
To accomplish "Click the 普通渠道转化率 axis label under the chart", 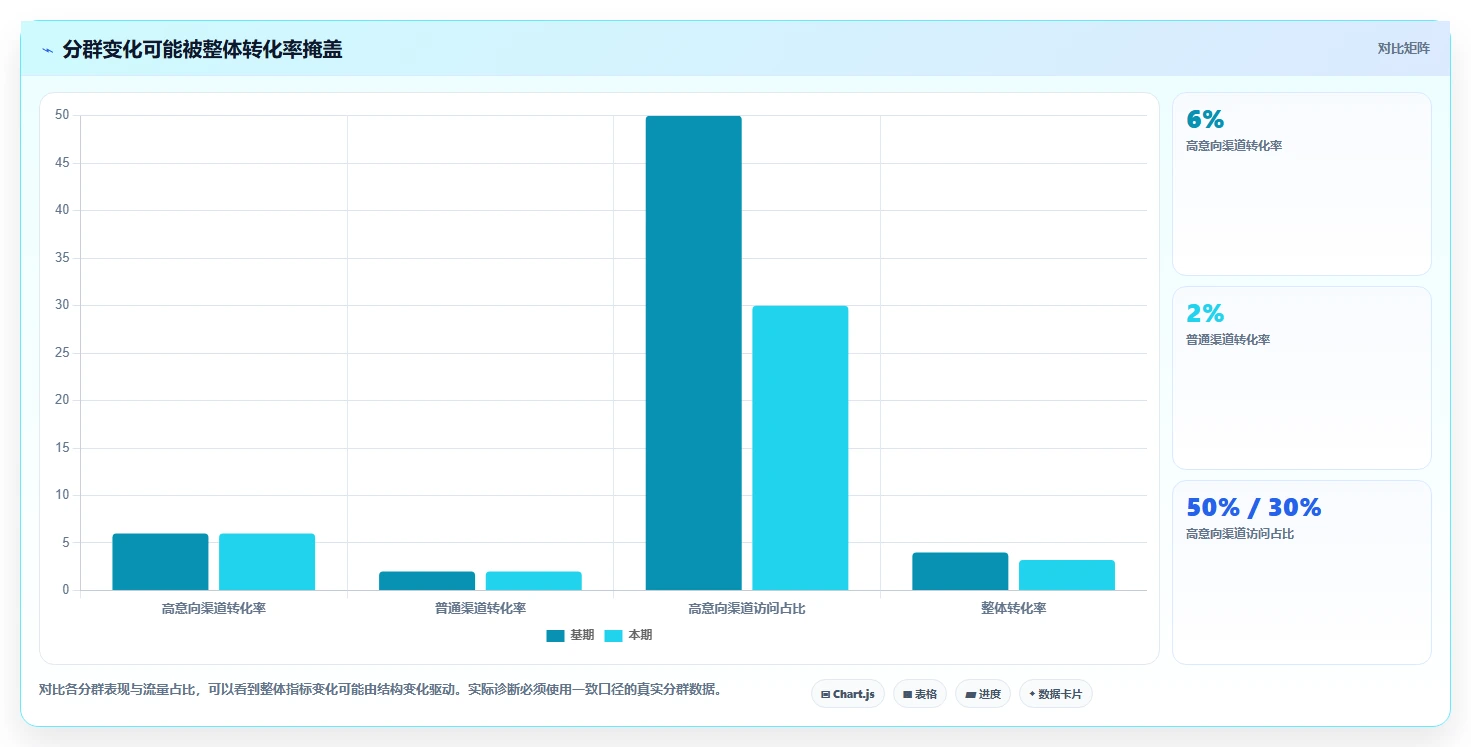I will 481,608.
